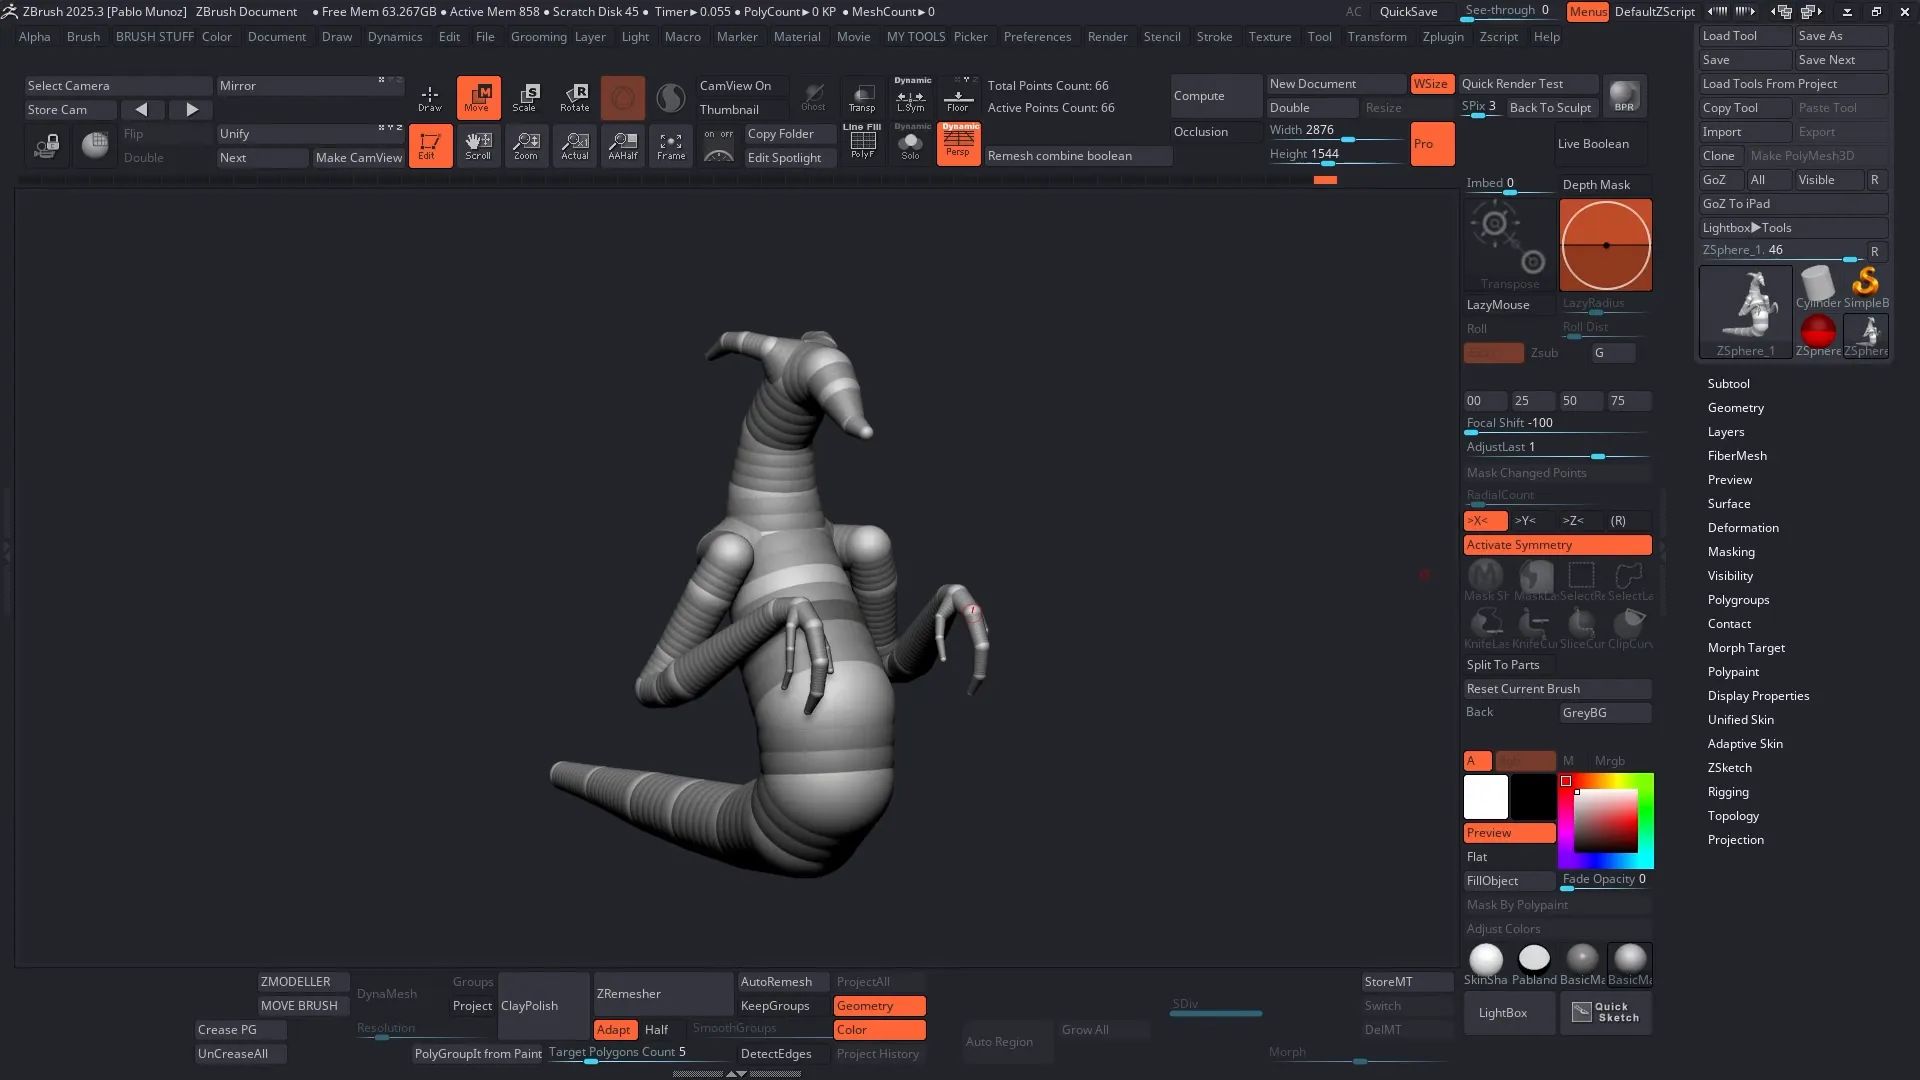This screenshot has height=1080, width=1920.
Task: Expand the Subtool palette section
Action: (1728, 384)
